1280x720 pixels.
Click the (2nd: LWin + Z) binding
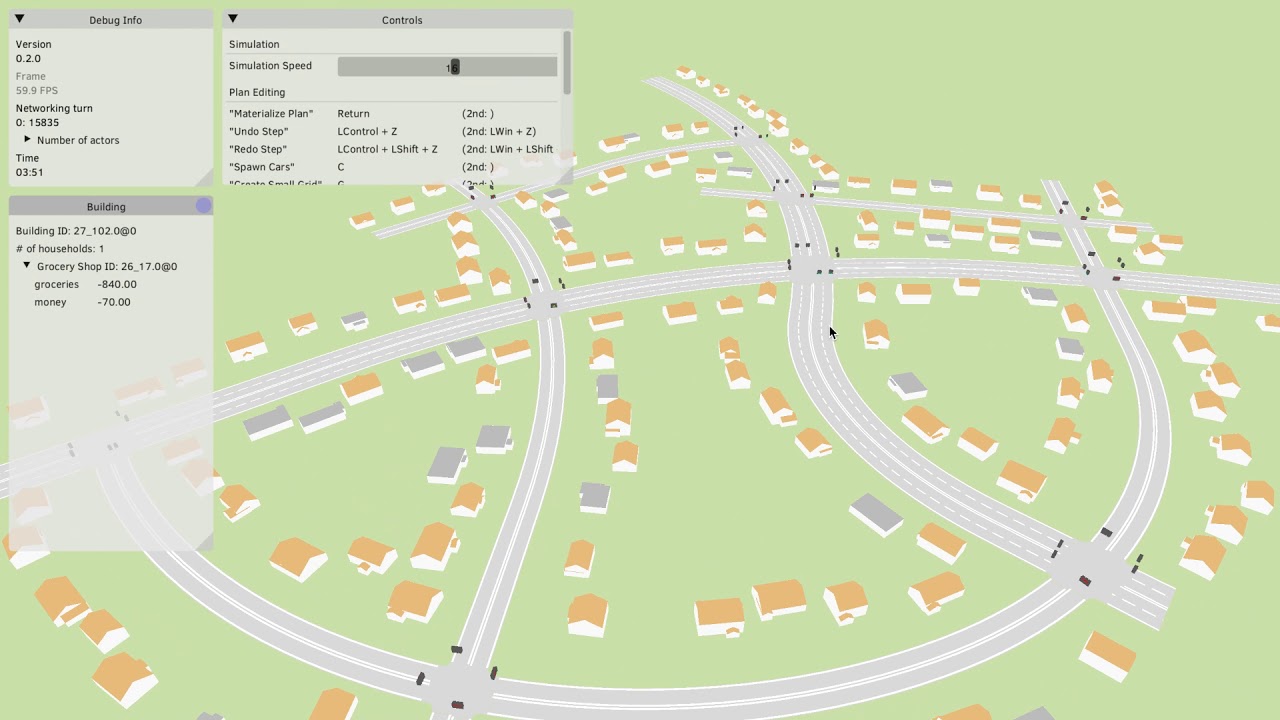(499, 132)
